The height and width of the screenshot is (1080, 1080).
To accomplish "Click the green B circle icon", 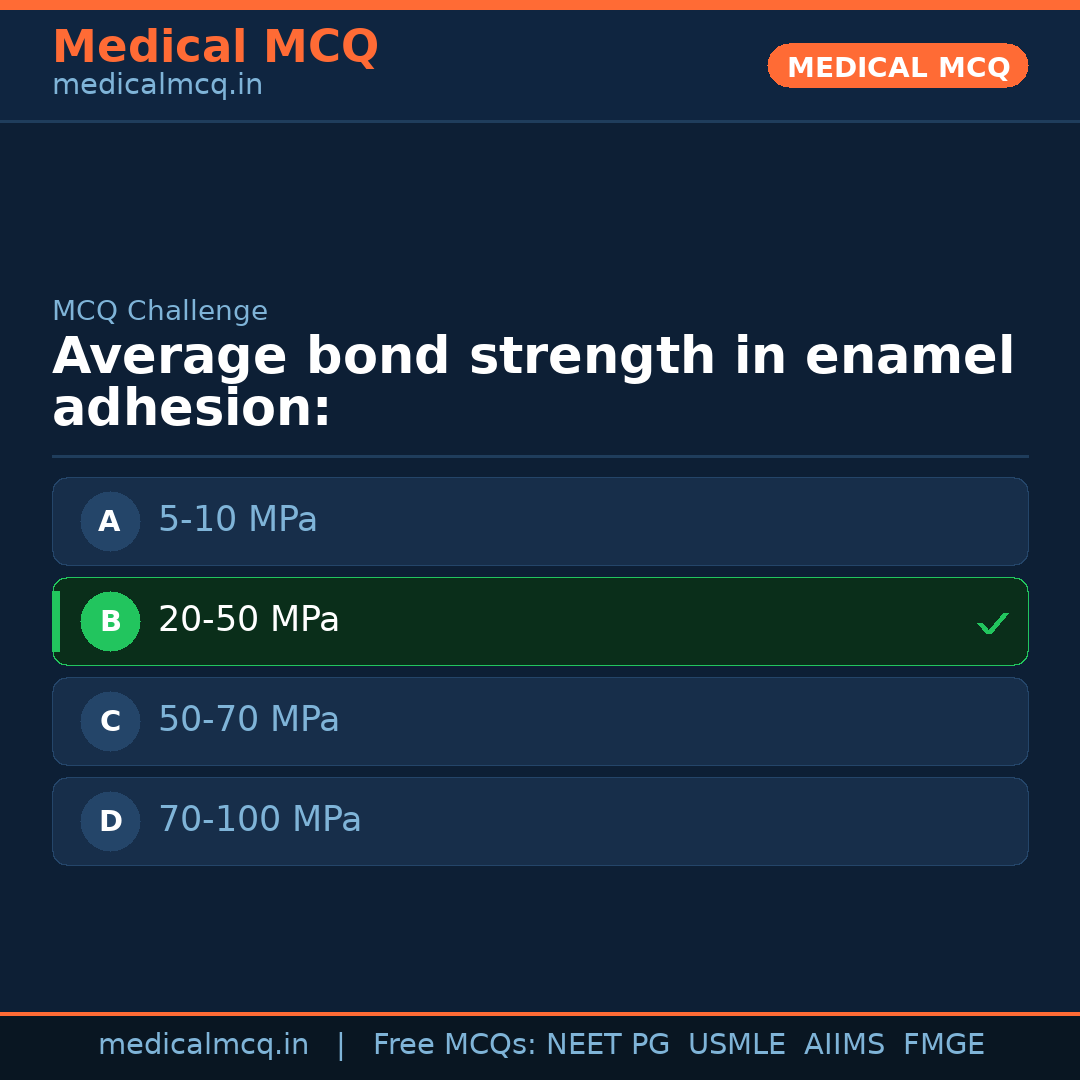I will point(110,621).
